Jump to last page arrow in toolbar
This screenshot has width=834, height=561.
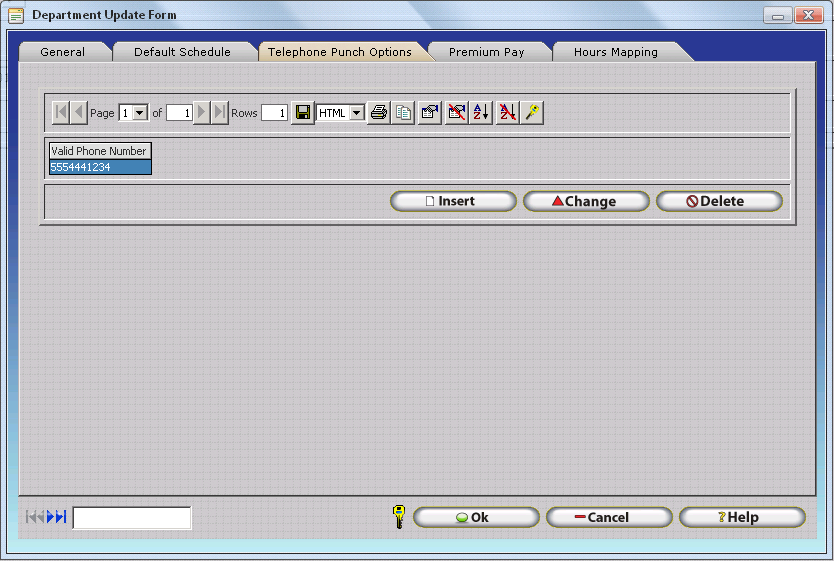pyautogui.click(x=220, y=113)
